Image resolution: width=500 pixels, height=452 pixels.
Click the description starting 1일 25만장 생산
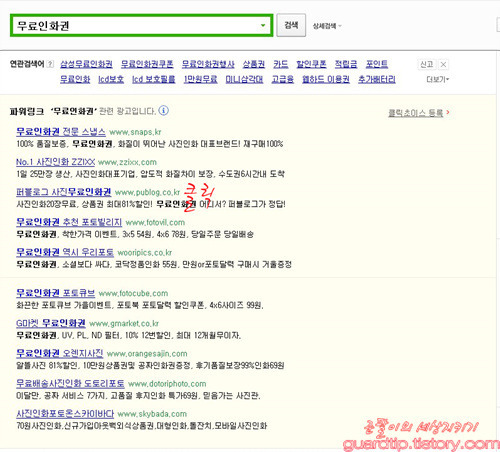pos(150,174)
